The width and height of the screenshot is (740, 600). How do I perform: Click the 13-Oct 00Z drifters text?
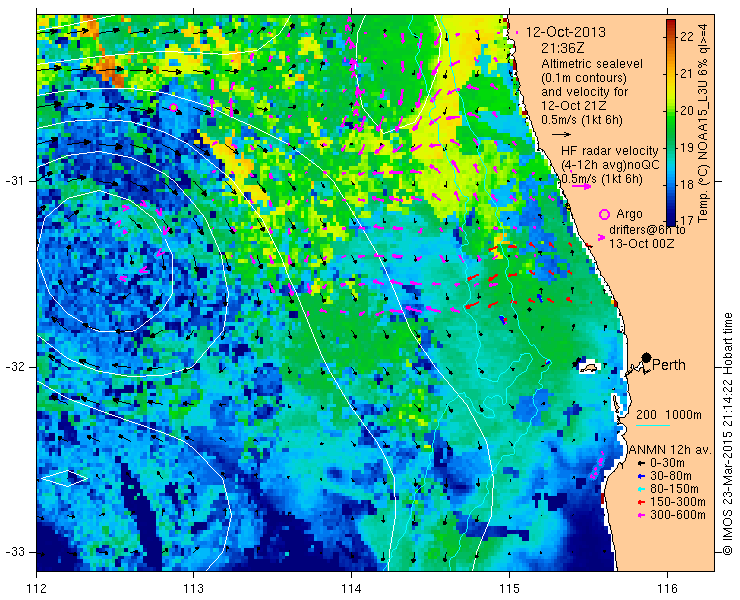(x=641, y=244)
